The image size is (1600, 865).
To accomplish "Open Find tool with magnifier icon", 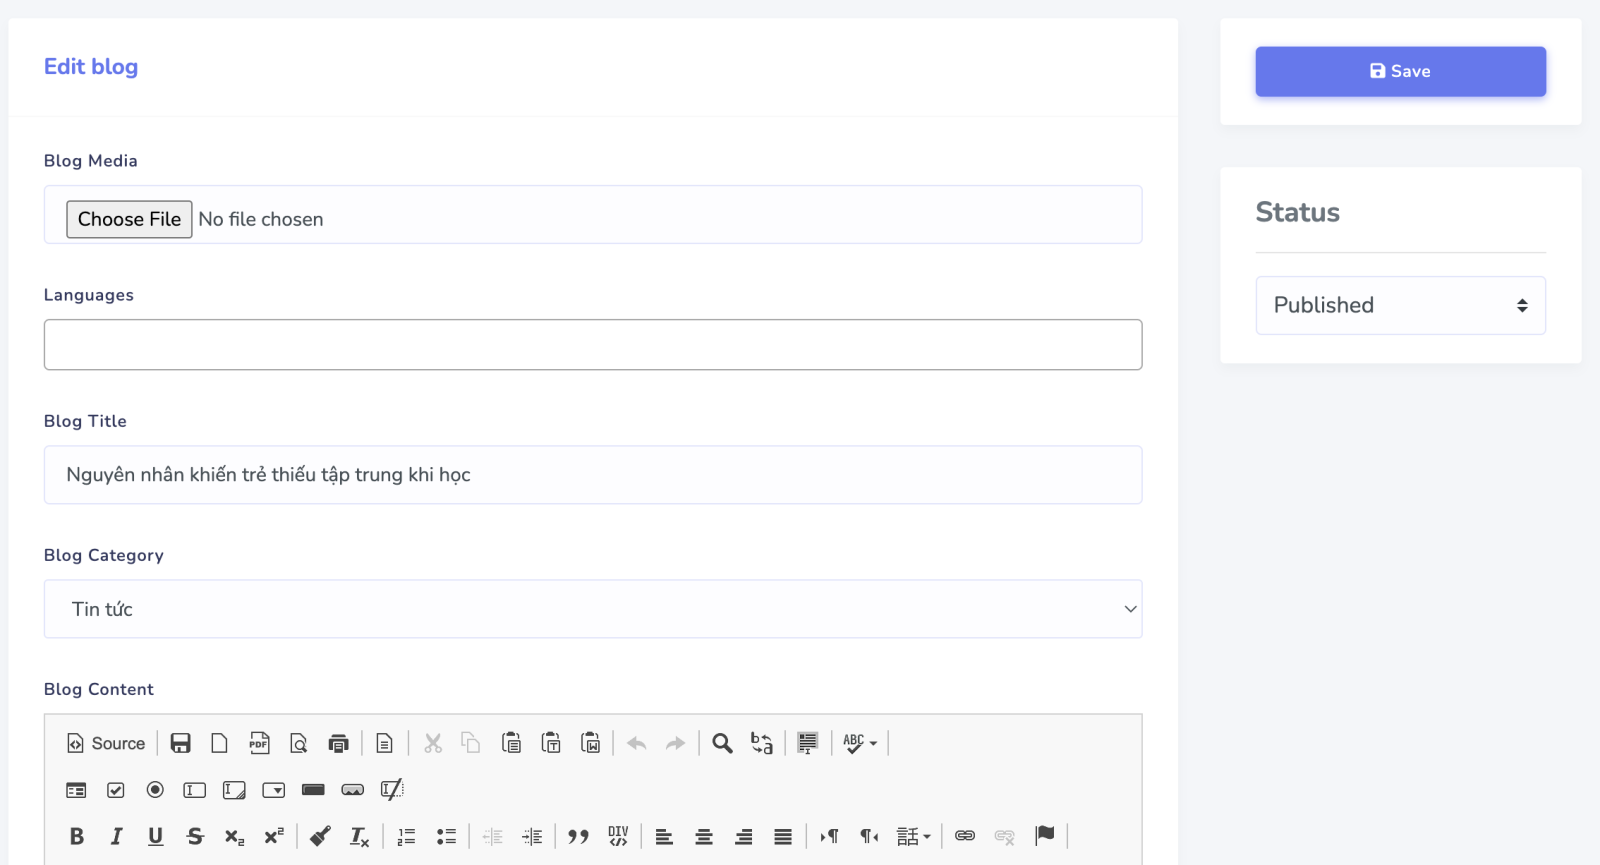I will pyautogui.click(x=722, y=743).
